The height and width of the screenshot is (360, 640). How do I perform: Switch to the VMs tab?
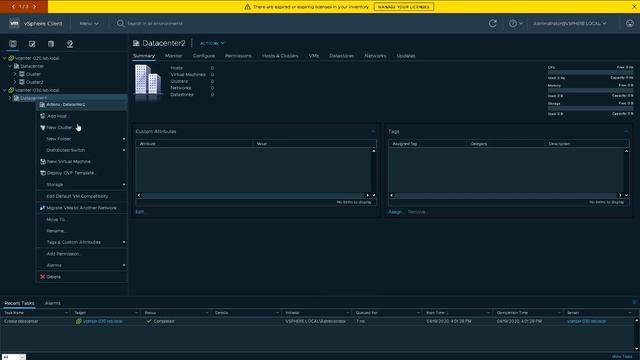[x=313, y=56]
